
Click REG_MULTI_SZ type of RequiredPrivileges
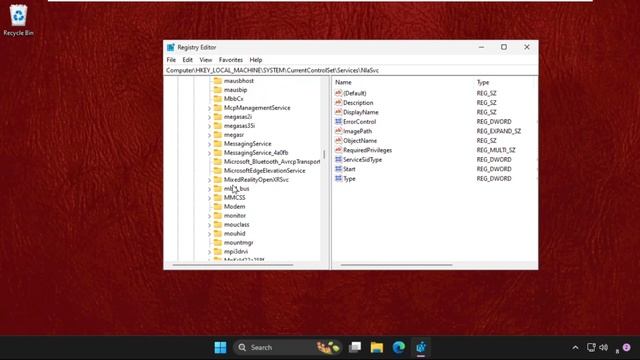coord(496,150)
